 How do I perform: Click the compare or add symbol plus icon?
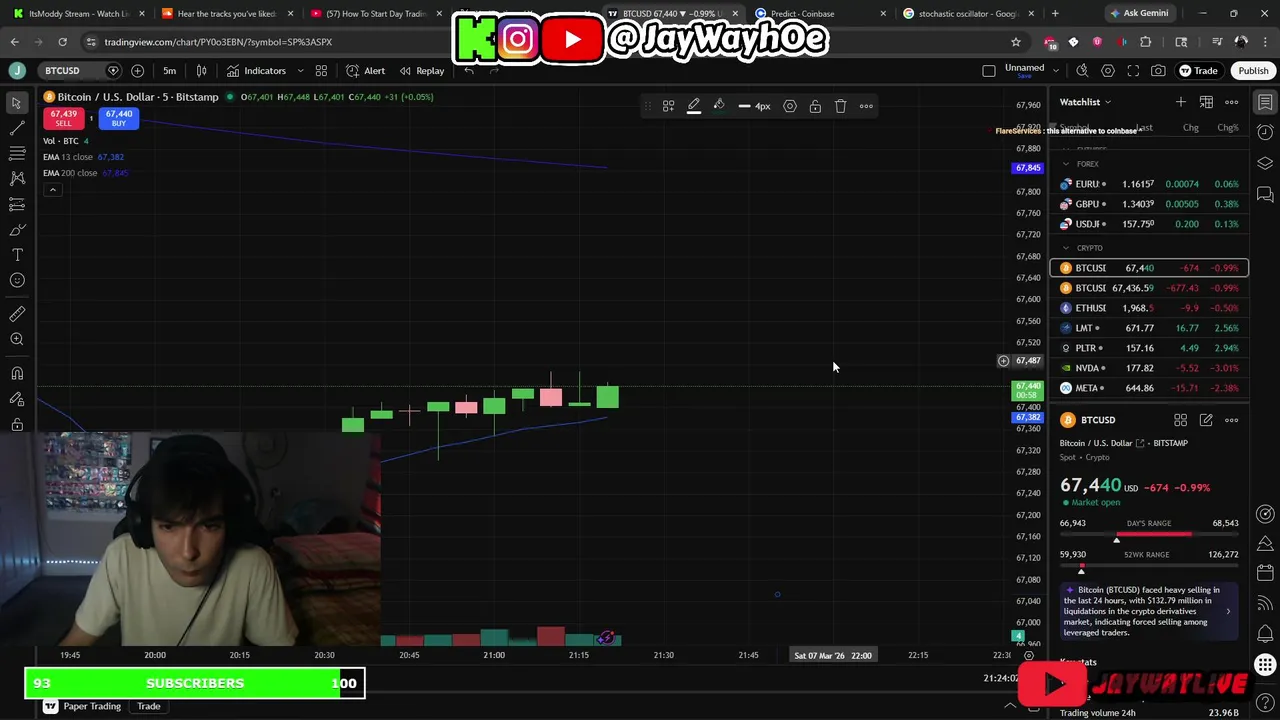[x=137, y=71]
